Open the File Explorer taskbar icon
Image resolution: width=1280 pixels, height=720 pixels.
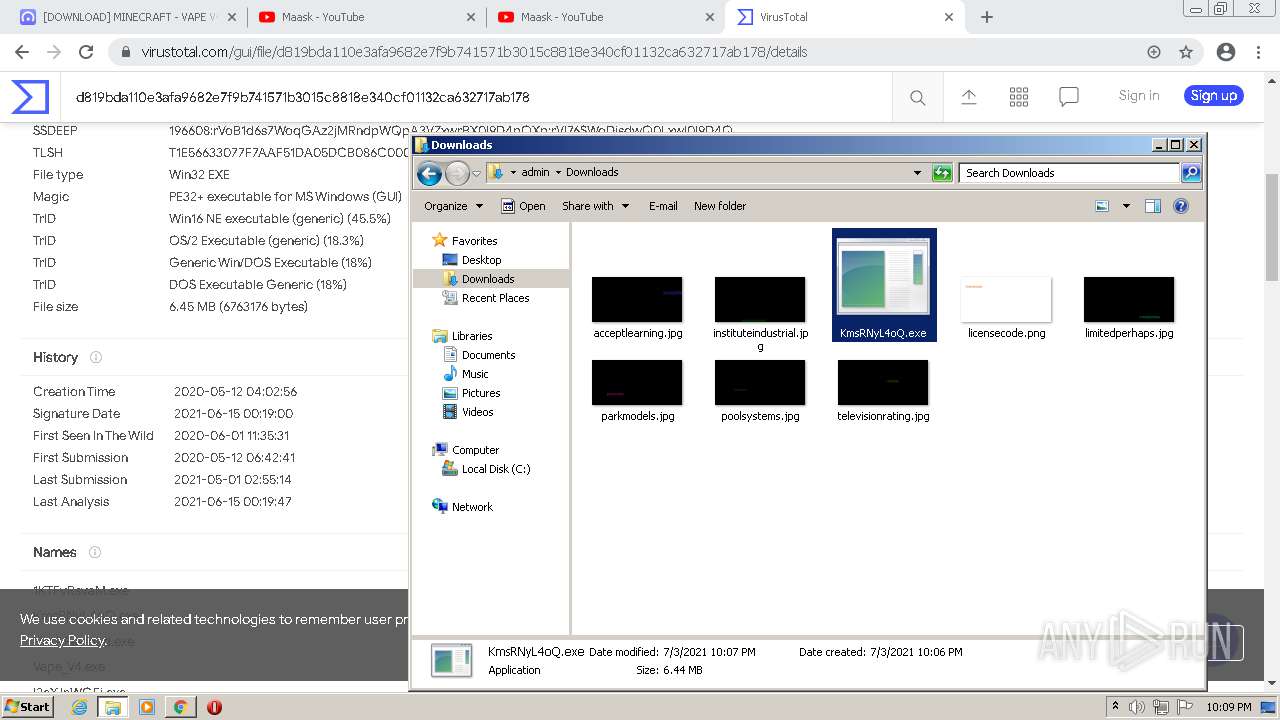coord(113,707)
